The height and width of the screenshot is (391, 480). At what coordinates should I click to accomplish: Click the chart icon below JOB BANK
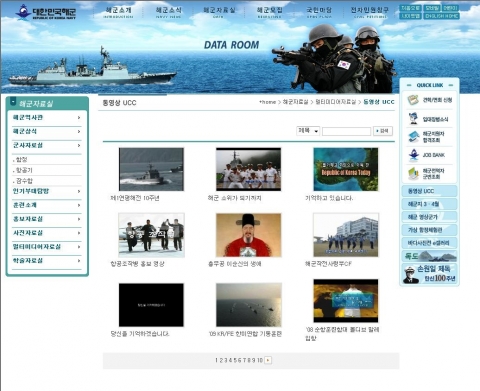pyautogui.click(x=414, y=173)
